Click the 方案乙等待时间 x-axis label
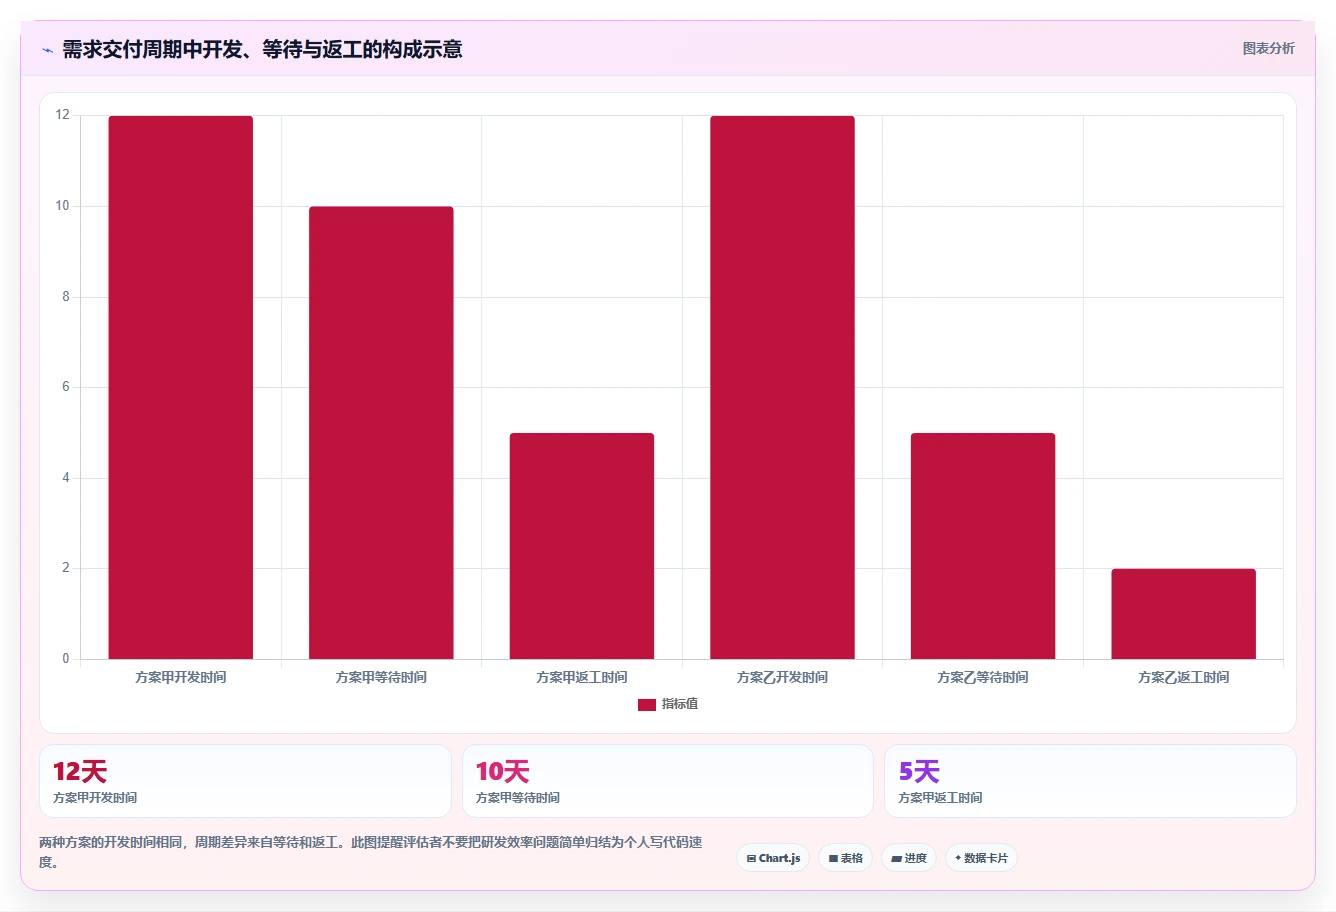This screenshot has height=912, width=1336. click(983, 678)
